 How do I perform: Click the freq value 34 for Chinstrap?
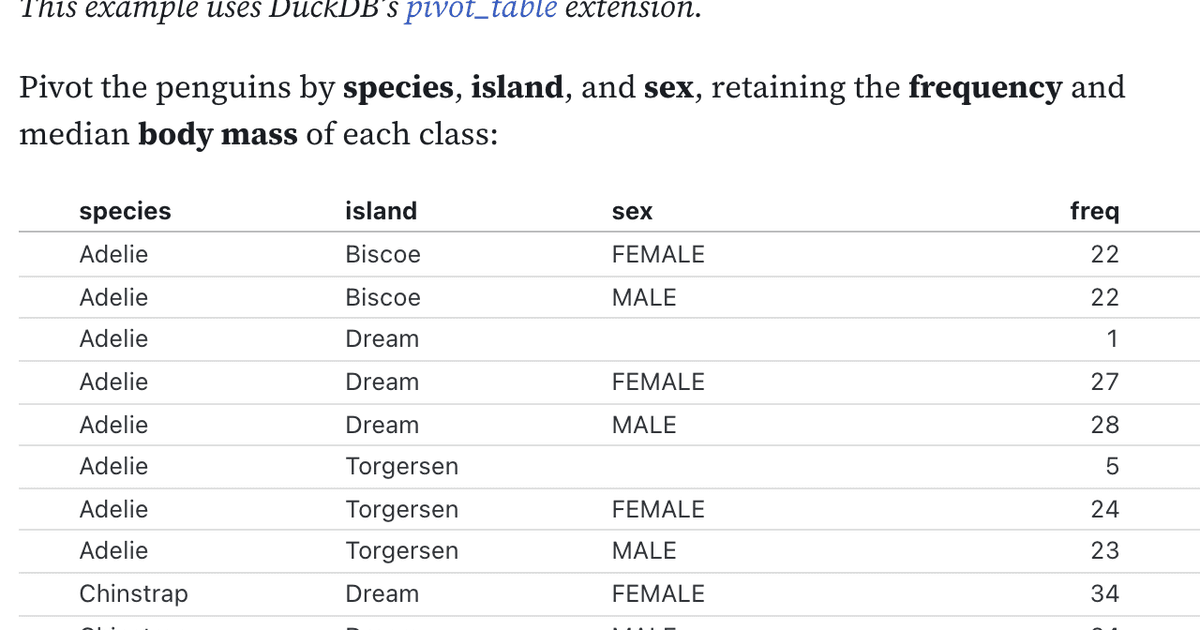coord(1104,594)
